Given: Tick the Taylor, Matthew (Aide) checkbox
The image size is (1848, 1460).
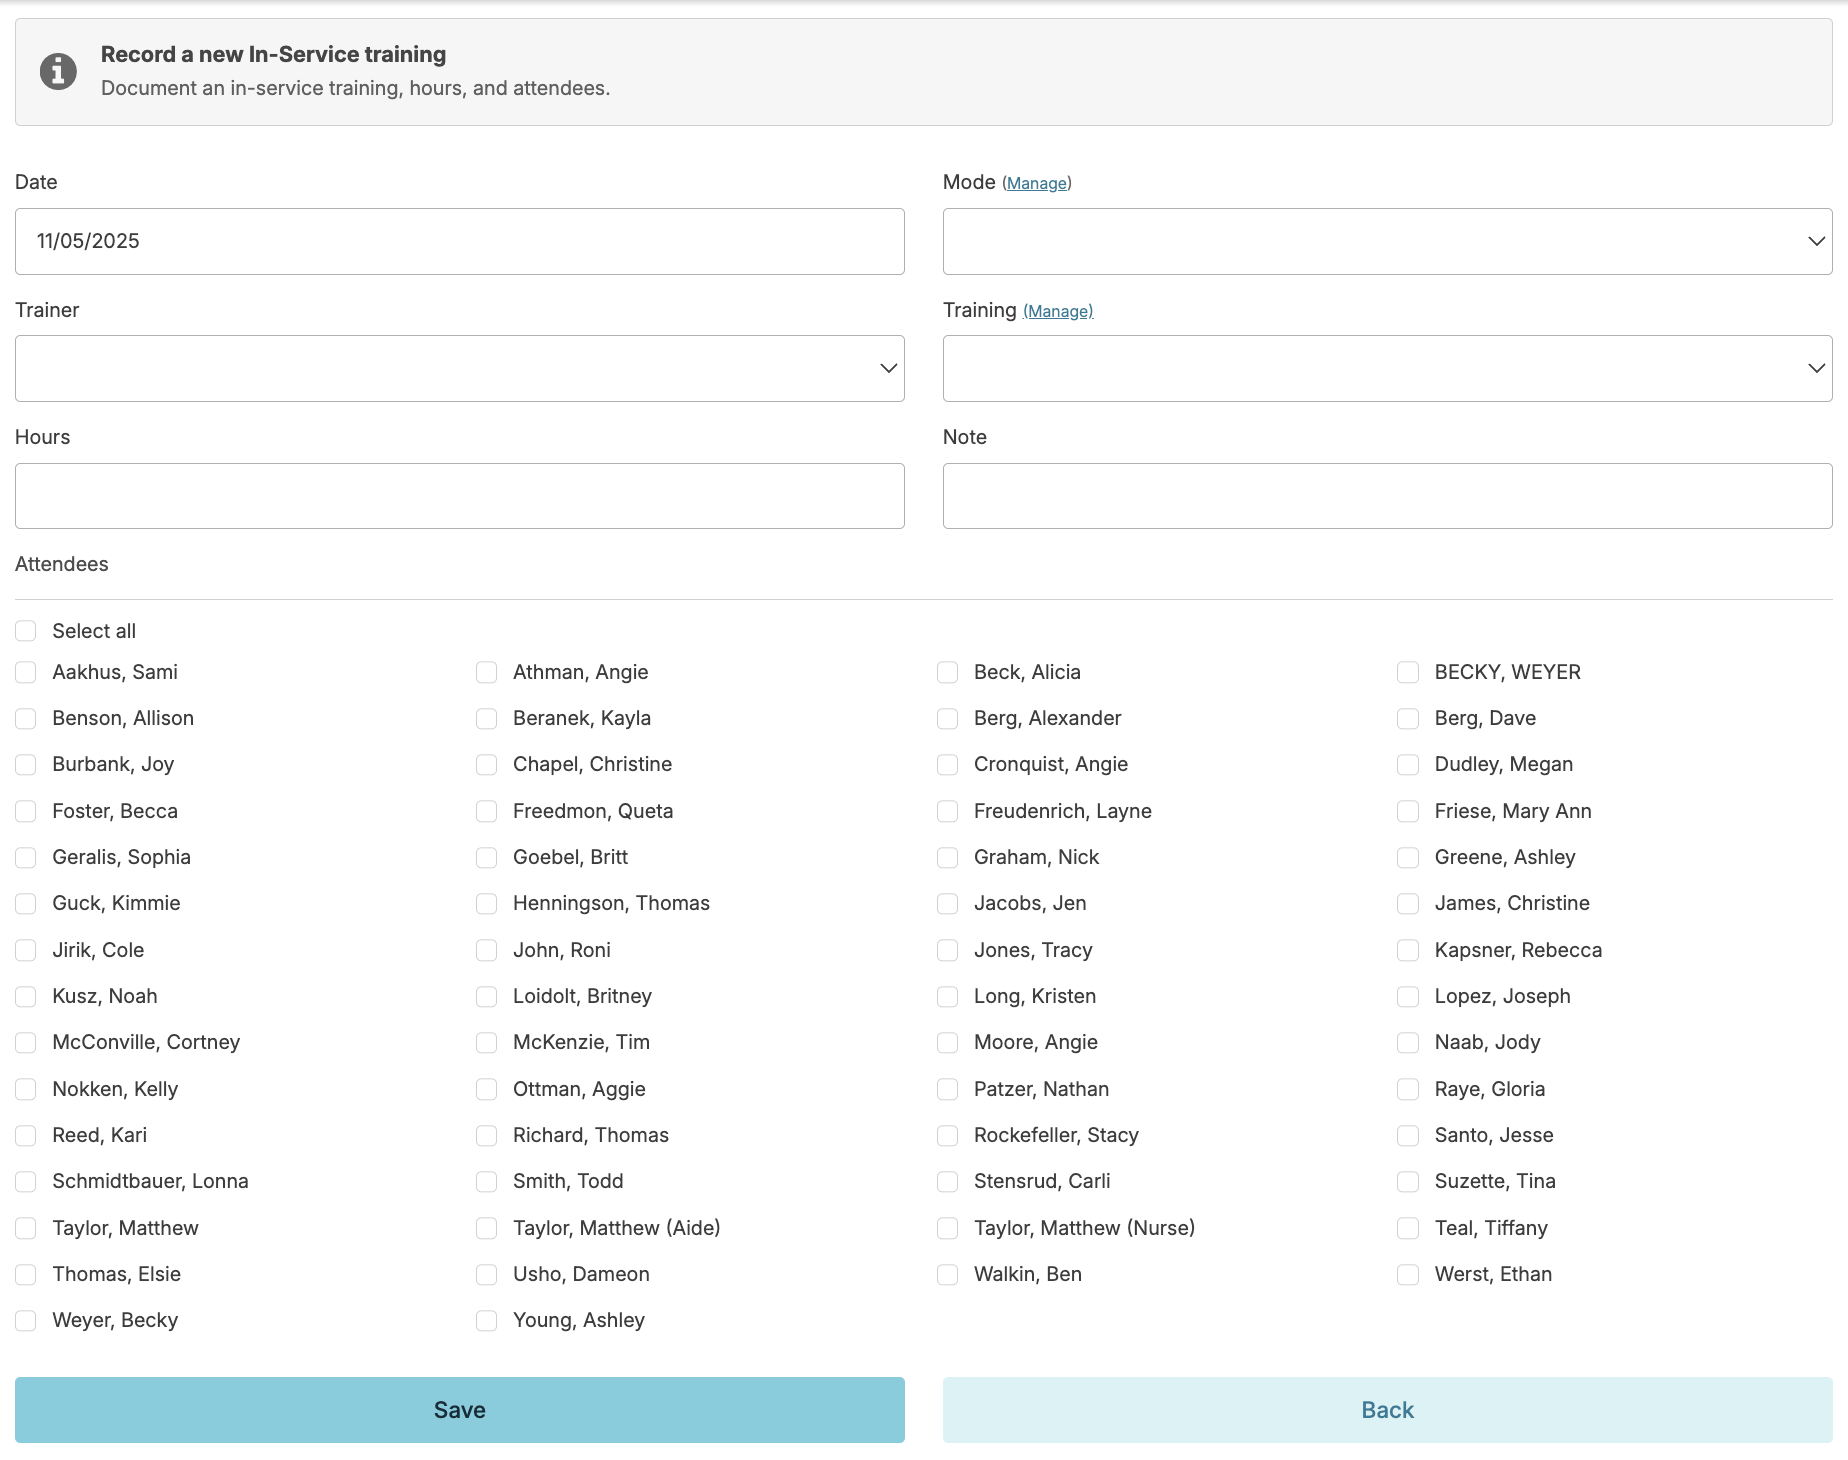Looking at the screenshot, I should [487, 1228].
